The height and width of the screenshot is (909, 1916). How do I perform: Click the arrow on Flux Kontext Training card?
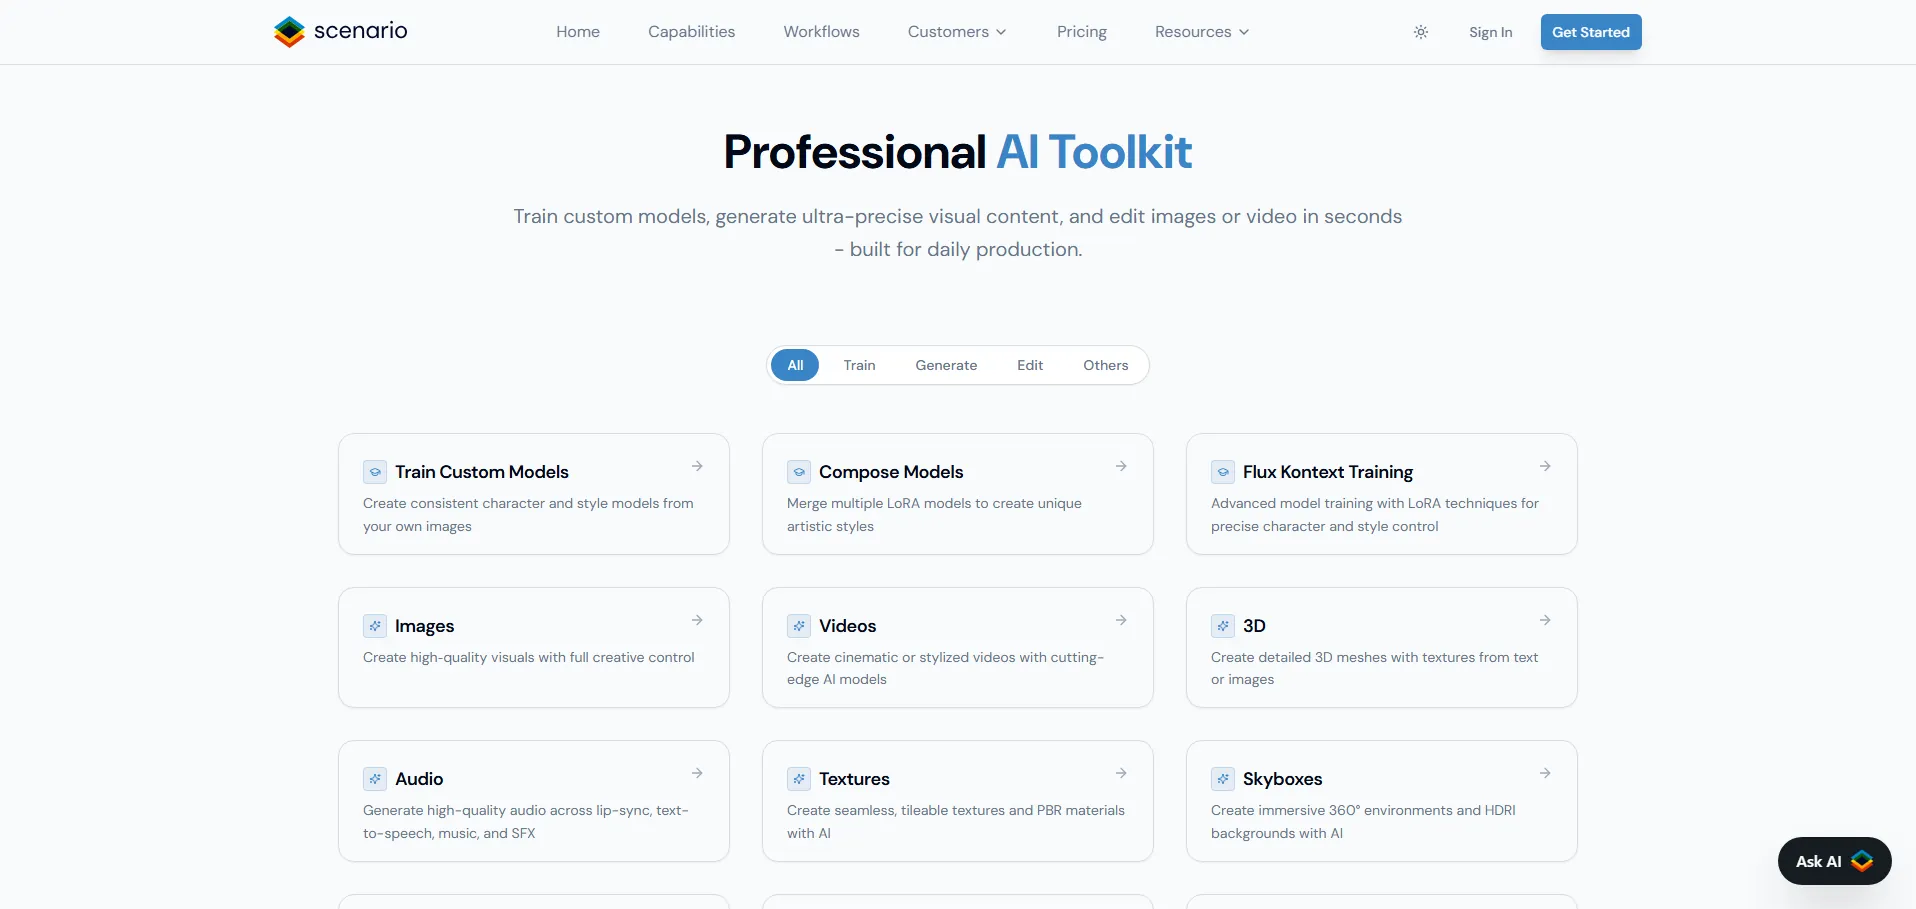(1545, 467)
